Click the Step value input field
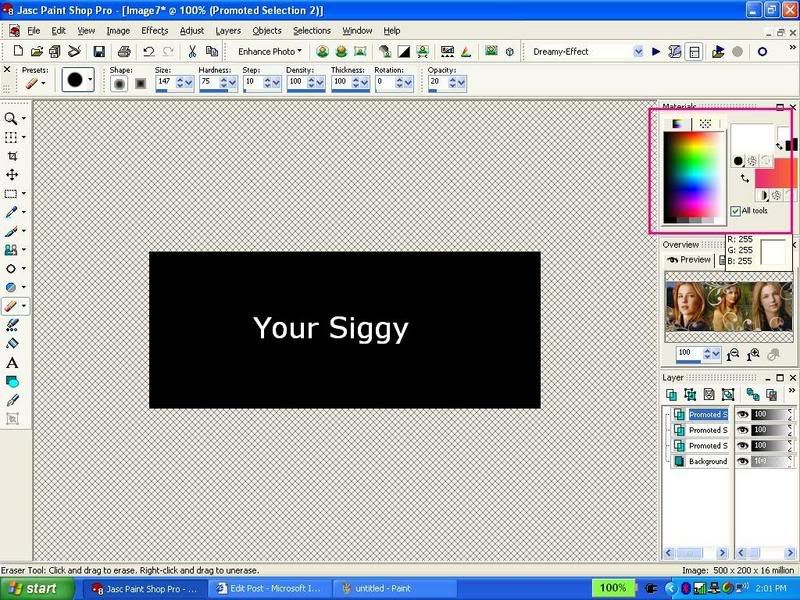The height and width of the screenshot is (600, 800). click(x=253, y=82)
